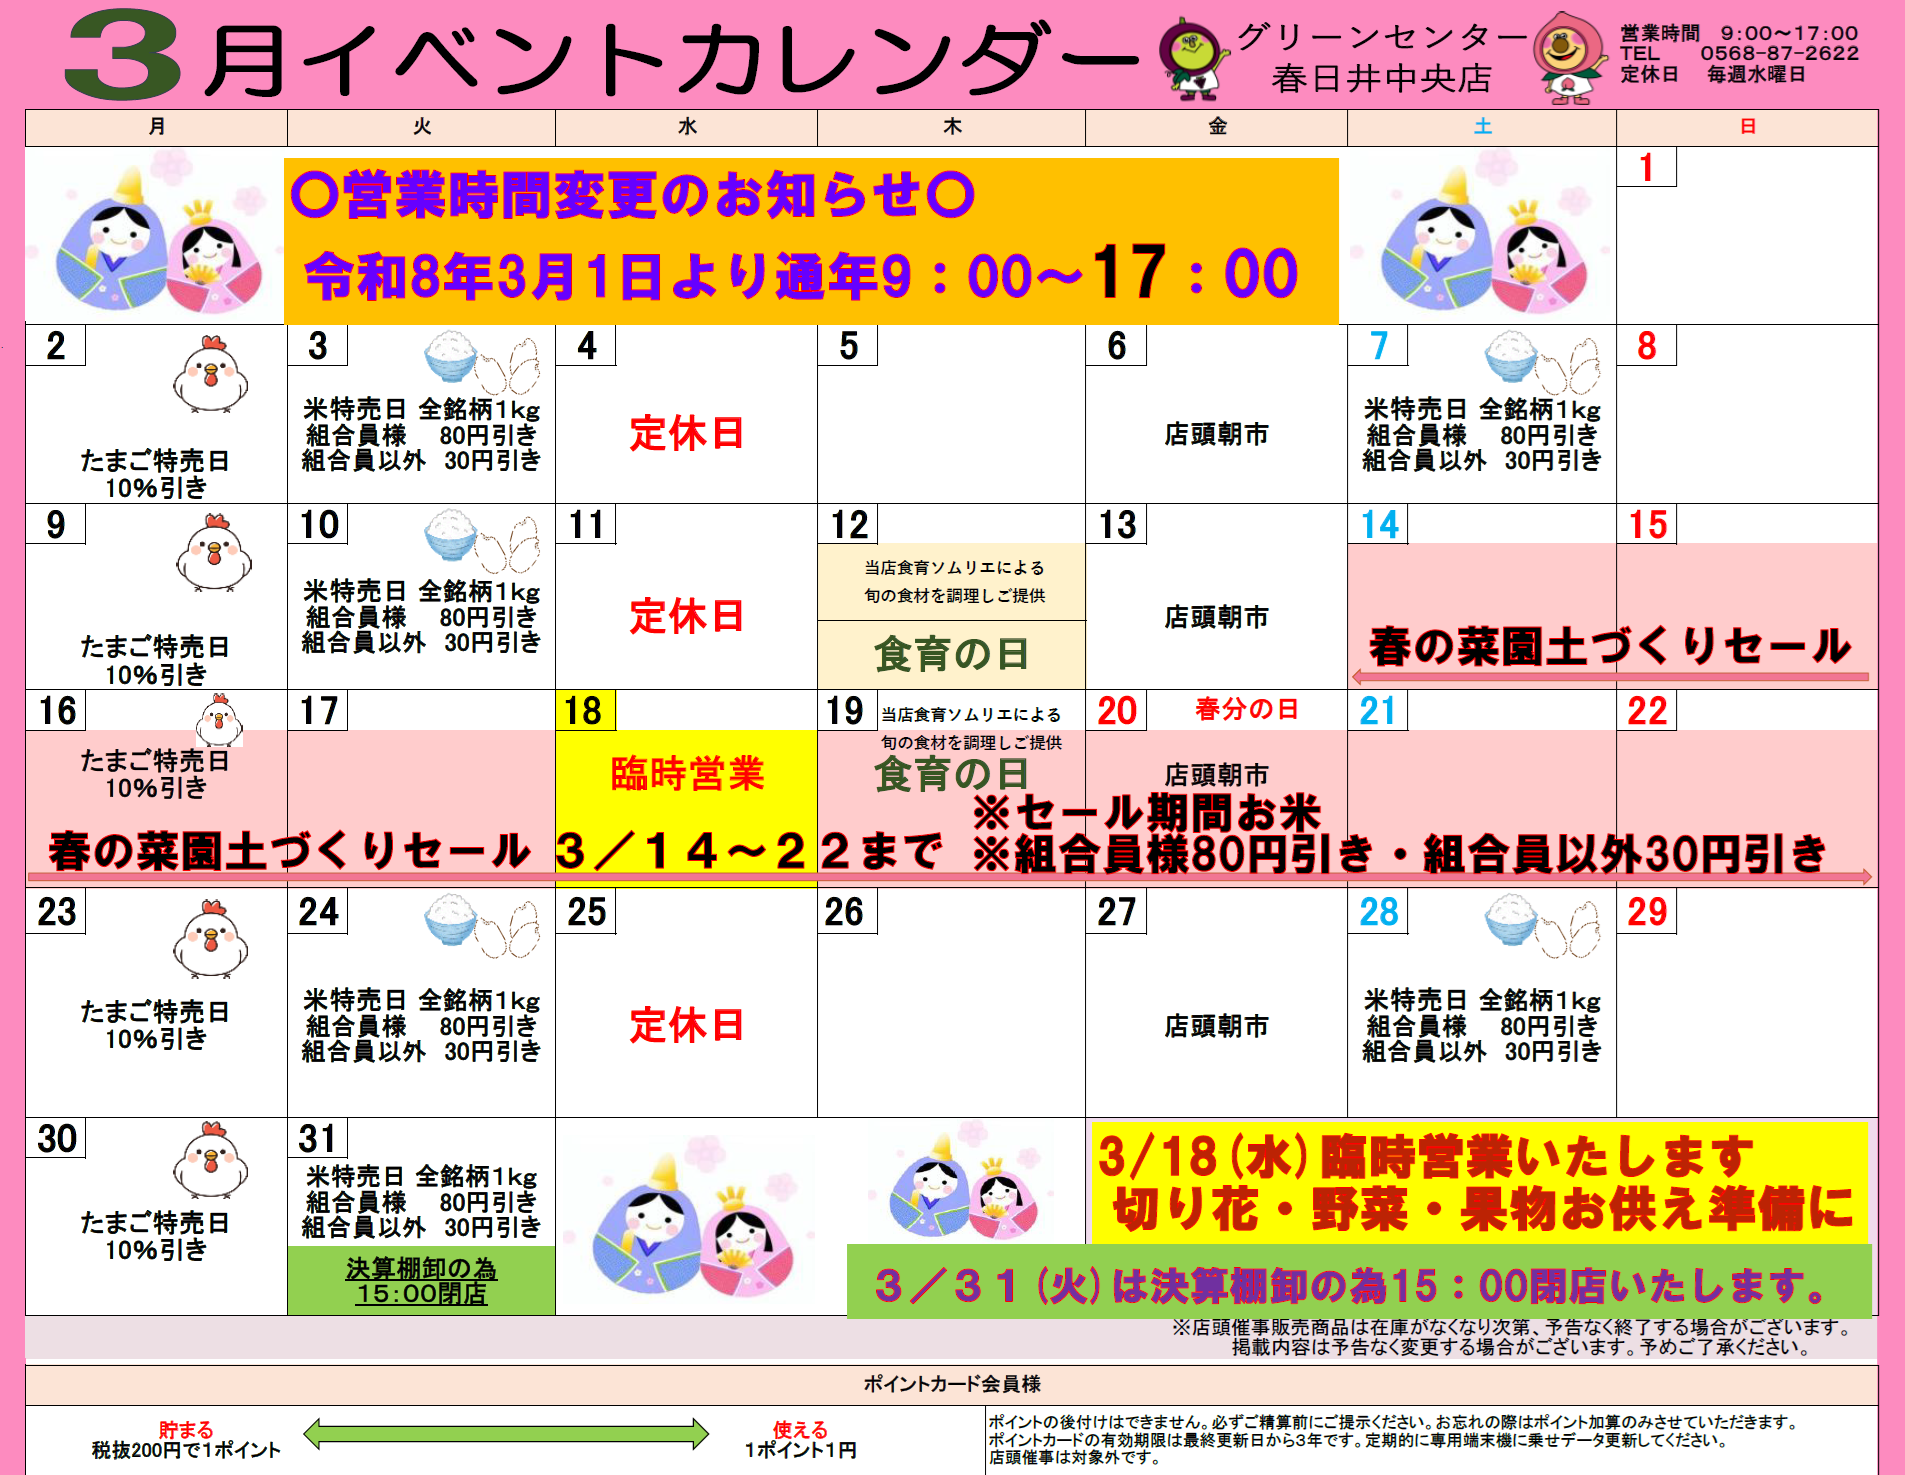Click the 定休日 label on March 4
1905x1475 pixels.
687,434
